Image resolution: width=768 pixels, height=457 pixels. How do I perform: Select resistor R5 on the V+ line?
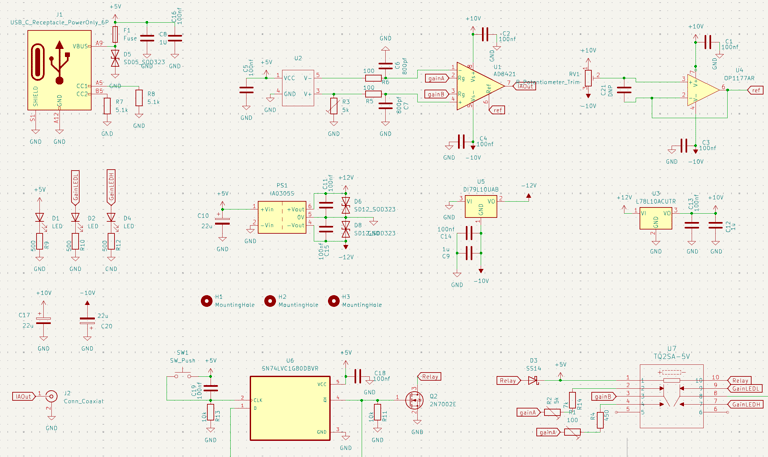pos(374,94)
